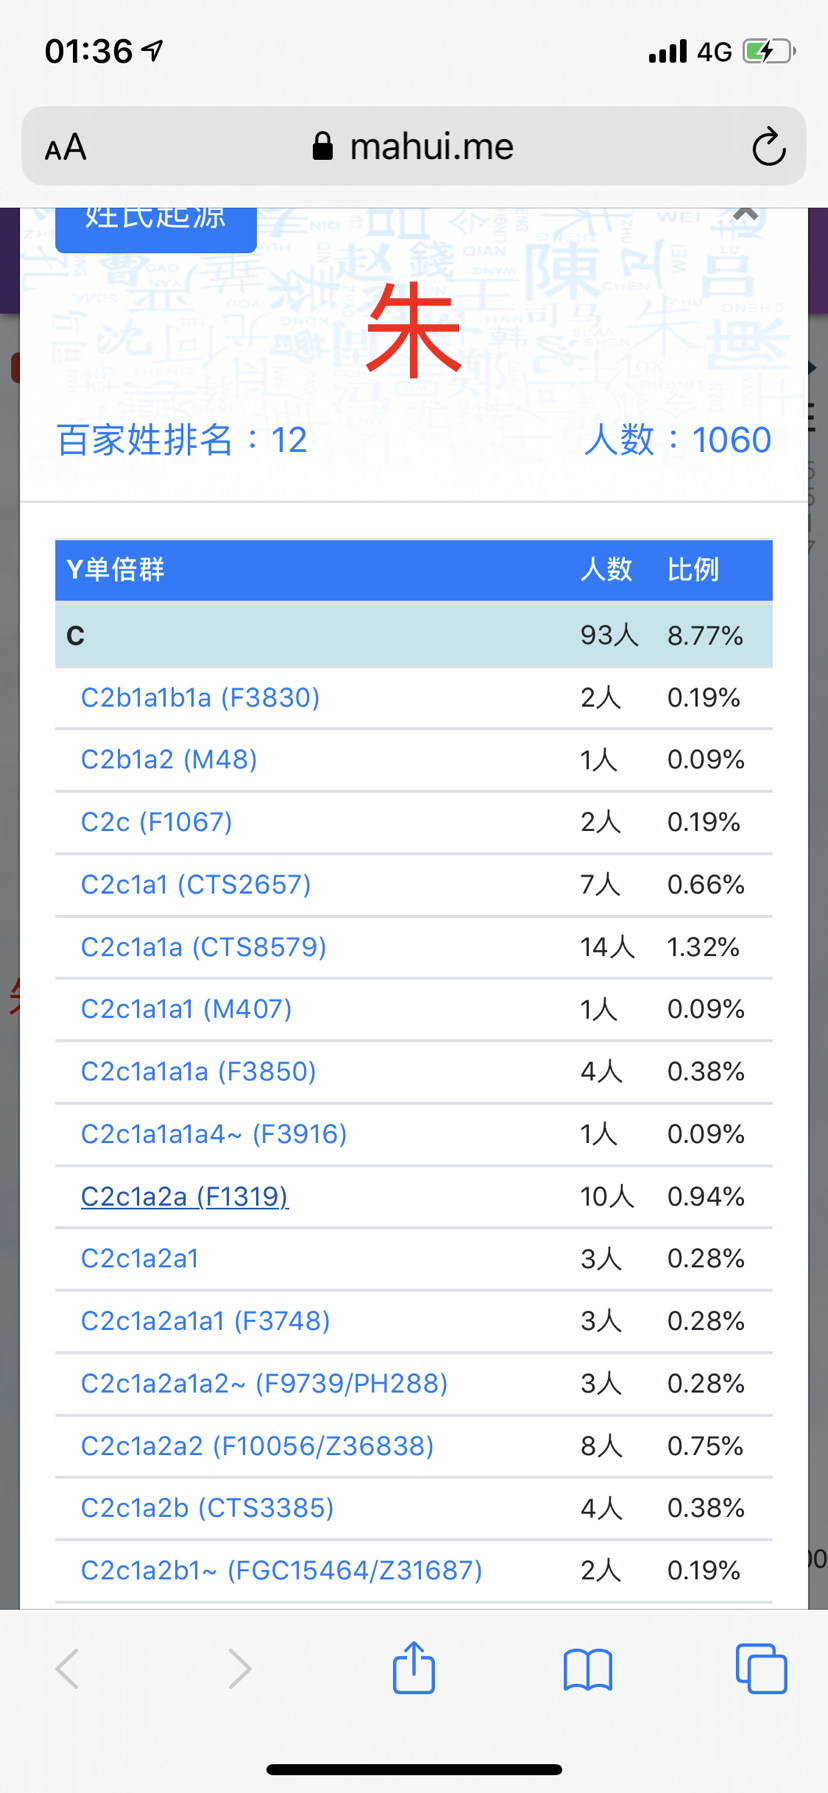Open the AA reader text size menu
Screen dimensions: 828x1793
pyautogui.click(x=66, y=148)
